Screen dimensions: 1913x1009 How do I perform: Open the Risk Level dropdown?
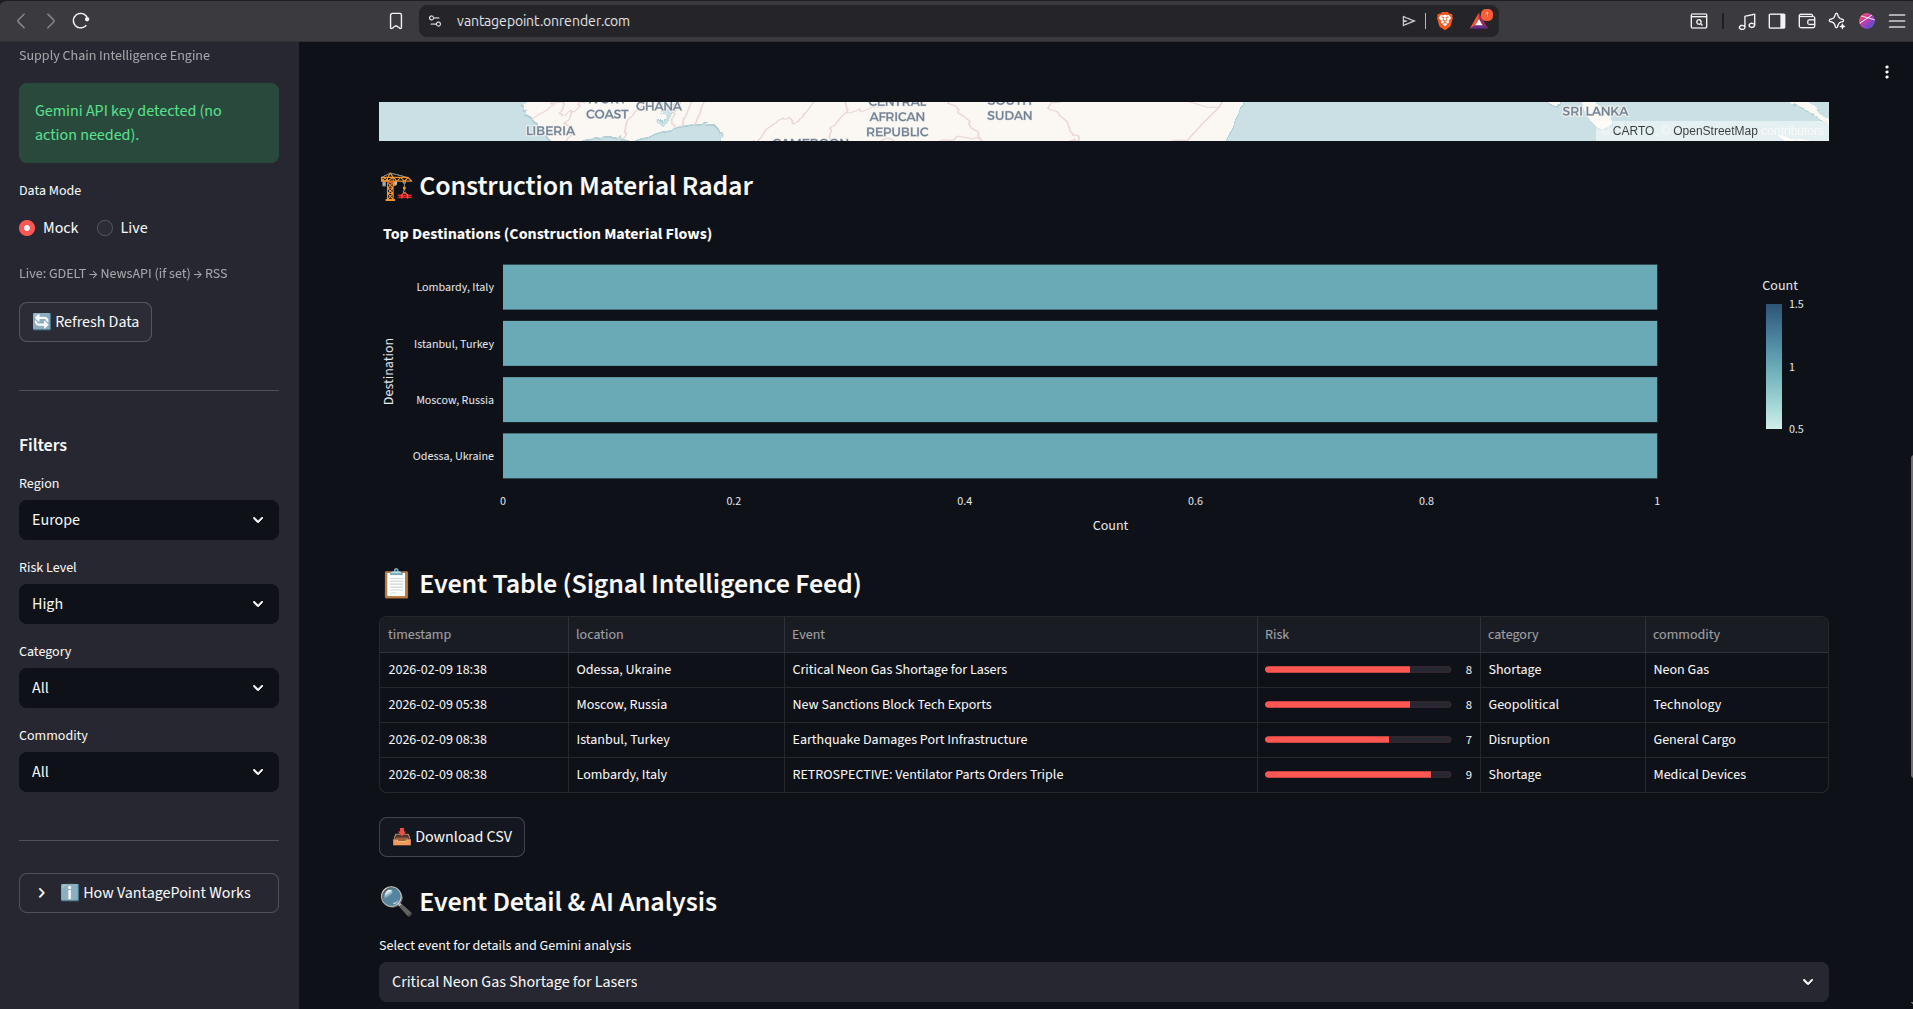(149, 604)
